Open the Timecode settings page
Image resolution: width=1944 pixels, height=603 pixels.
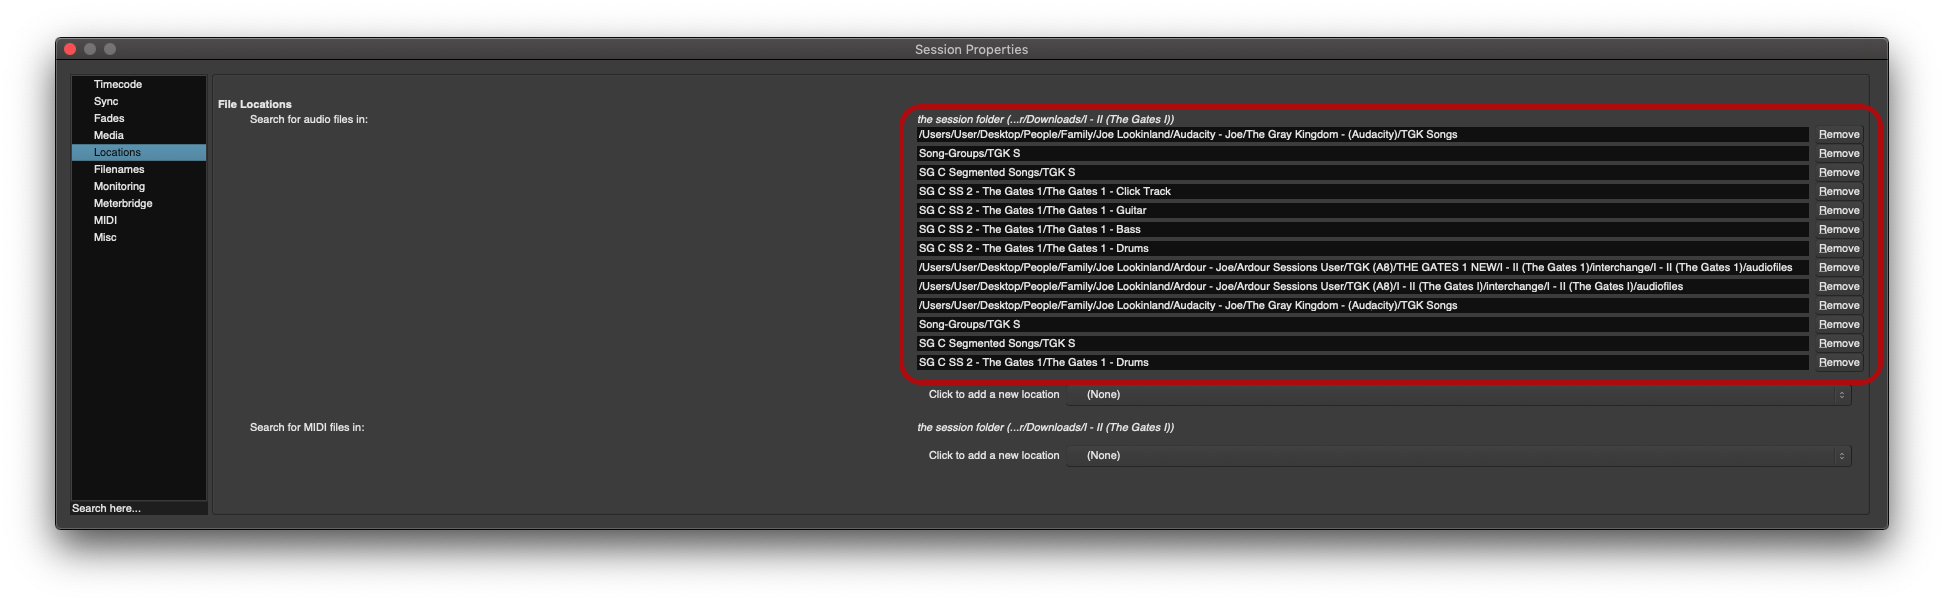pyautogui.click(x=118, y=84)
